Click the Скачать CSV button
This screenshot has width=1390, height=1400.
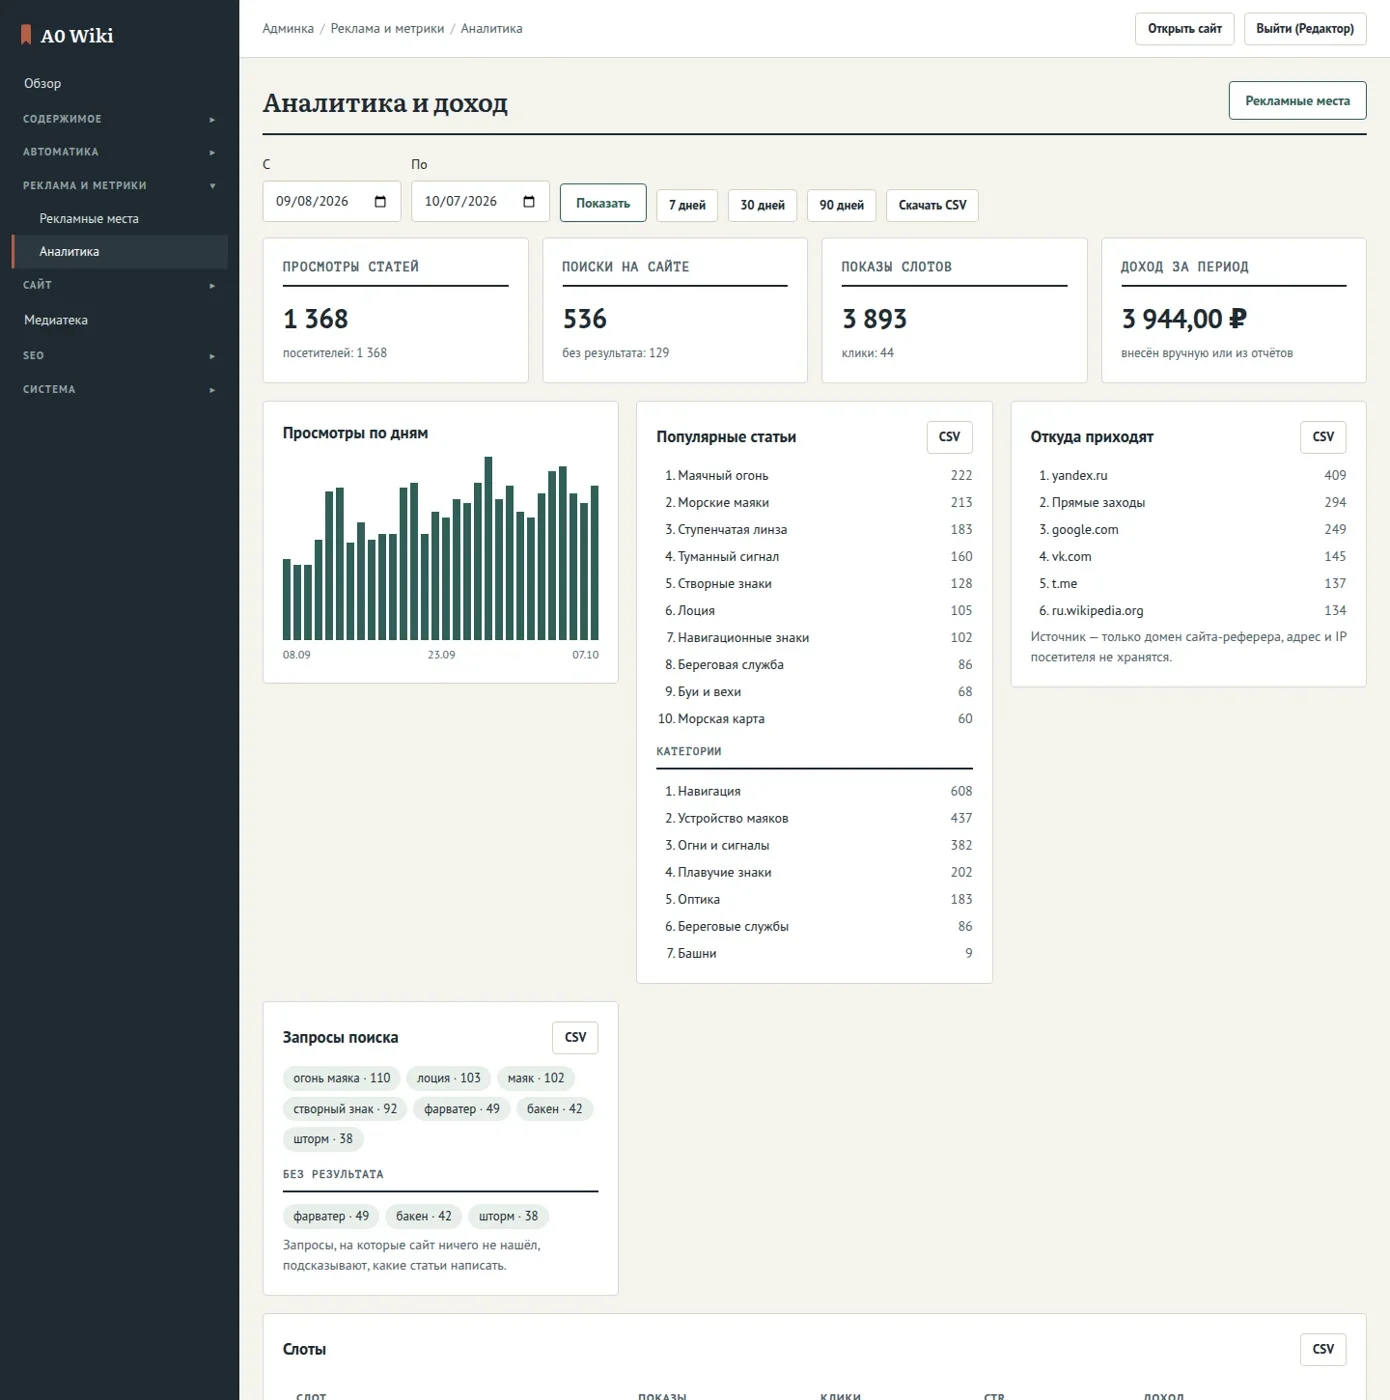tap(932, 205)
